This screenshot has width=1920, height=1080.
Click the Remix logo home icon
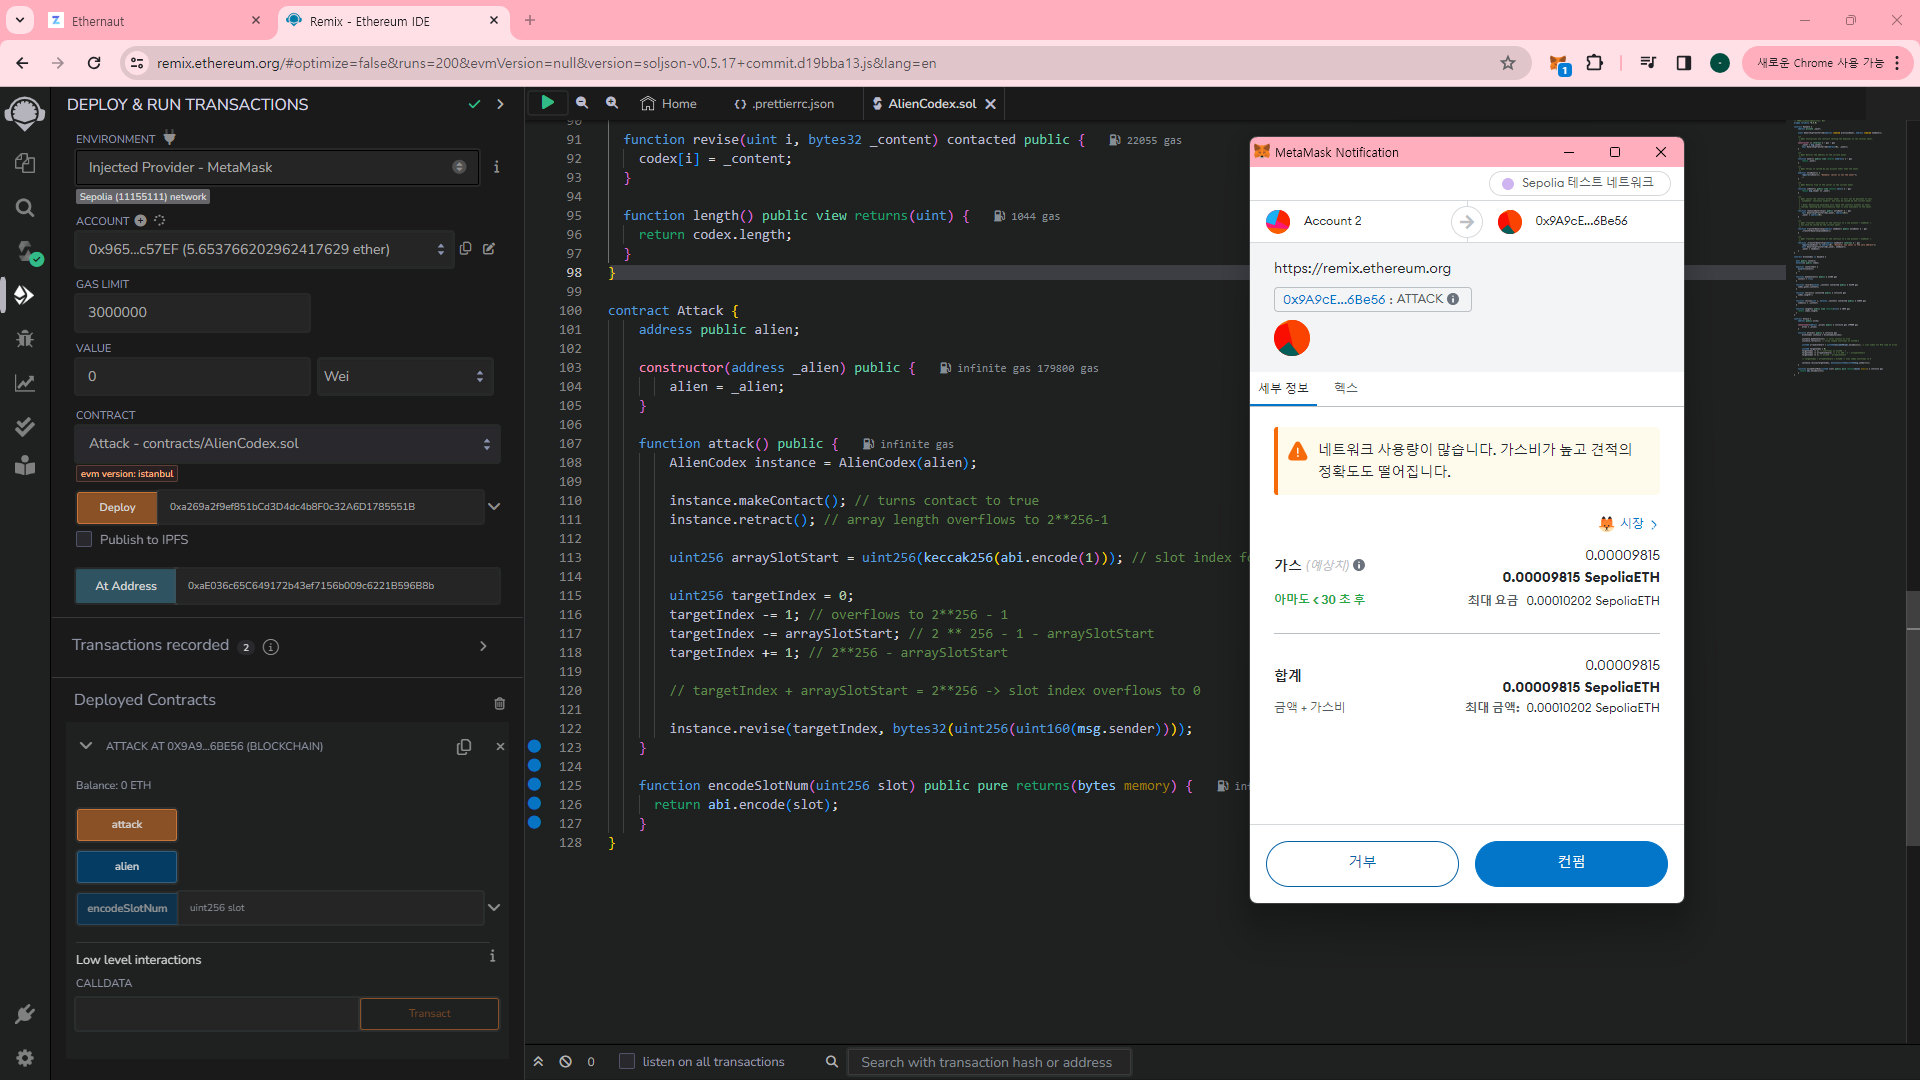[x=25, y=113]
